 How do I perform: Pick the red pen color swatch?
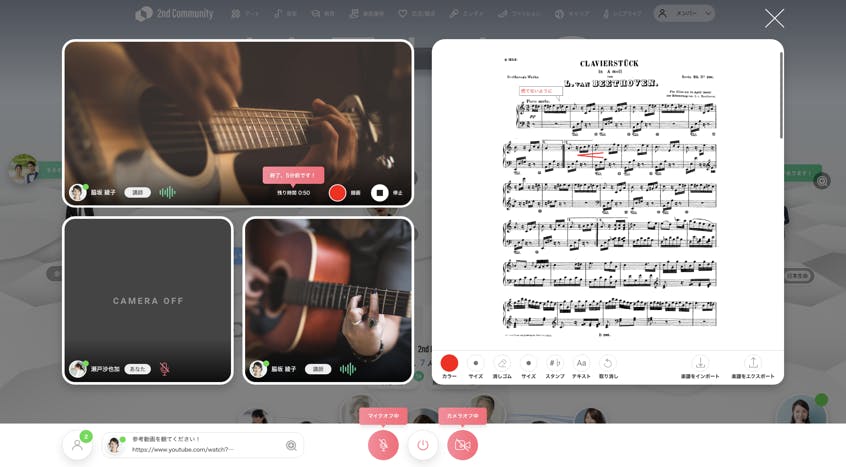click(x=449, y=363)
